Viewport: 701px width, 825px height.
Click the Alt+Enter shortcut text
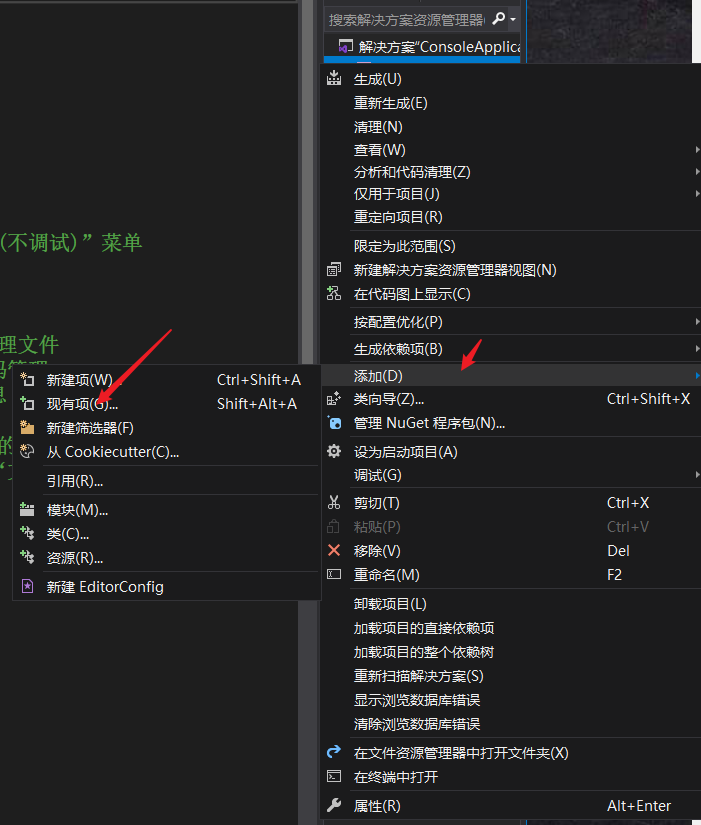639,806
